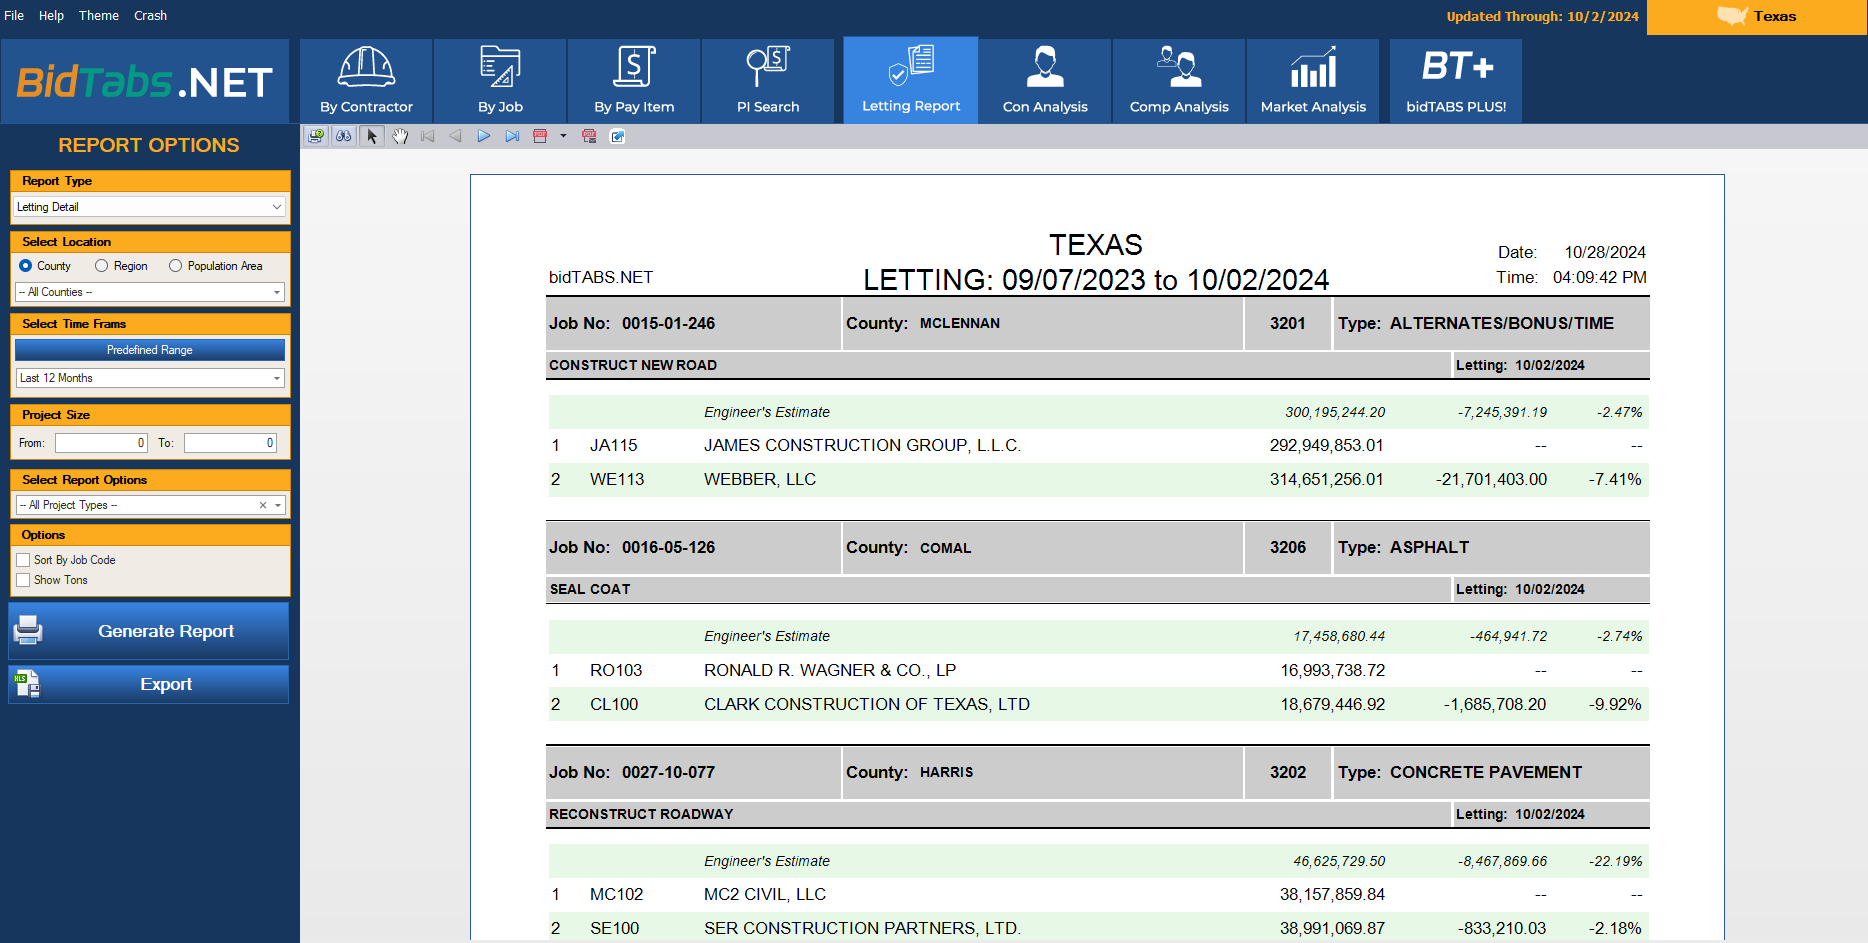This screenshot has width=1868, height=943.
Task: Switch to Letting Report tab
Action: click(911, 80)
